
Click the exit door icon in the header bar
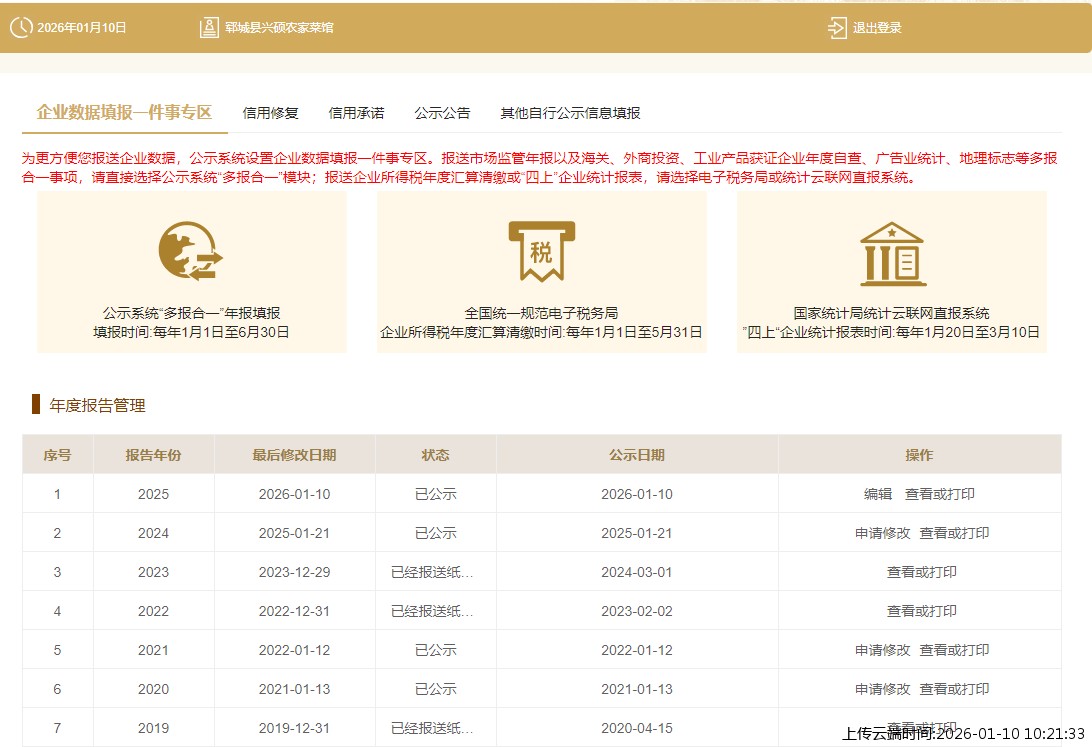tap(836, 28)
